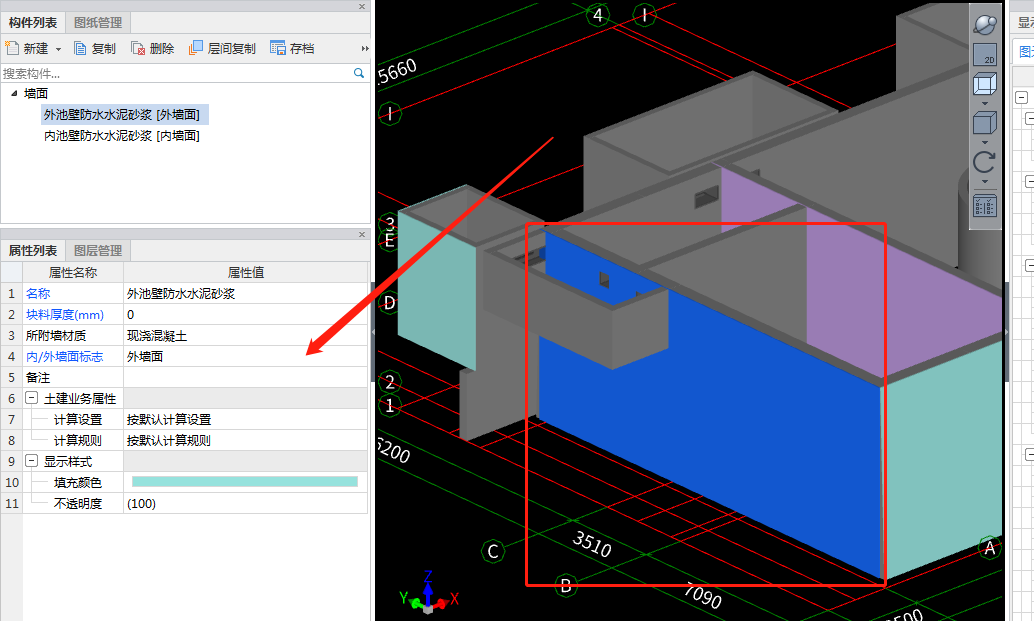Click the 删除 (Delete) toolbar button
The width and height of the screenshot is (1034, 621).
(152, 48)
